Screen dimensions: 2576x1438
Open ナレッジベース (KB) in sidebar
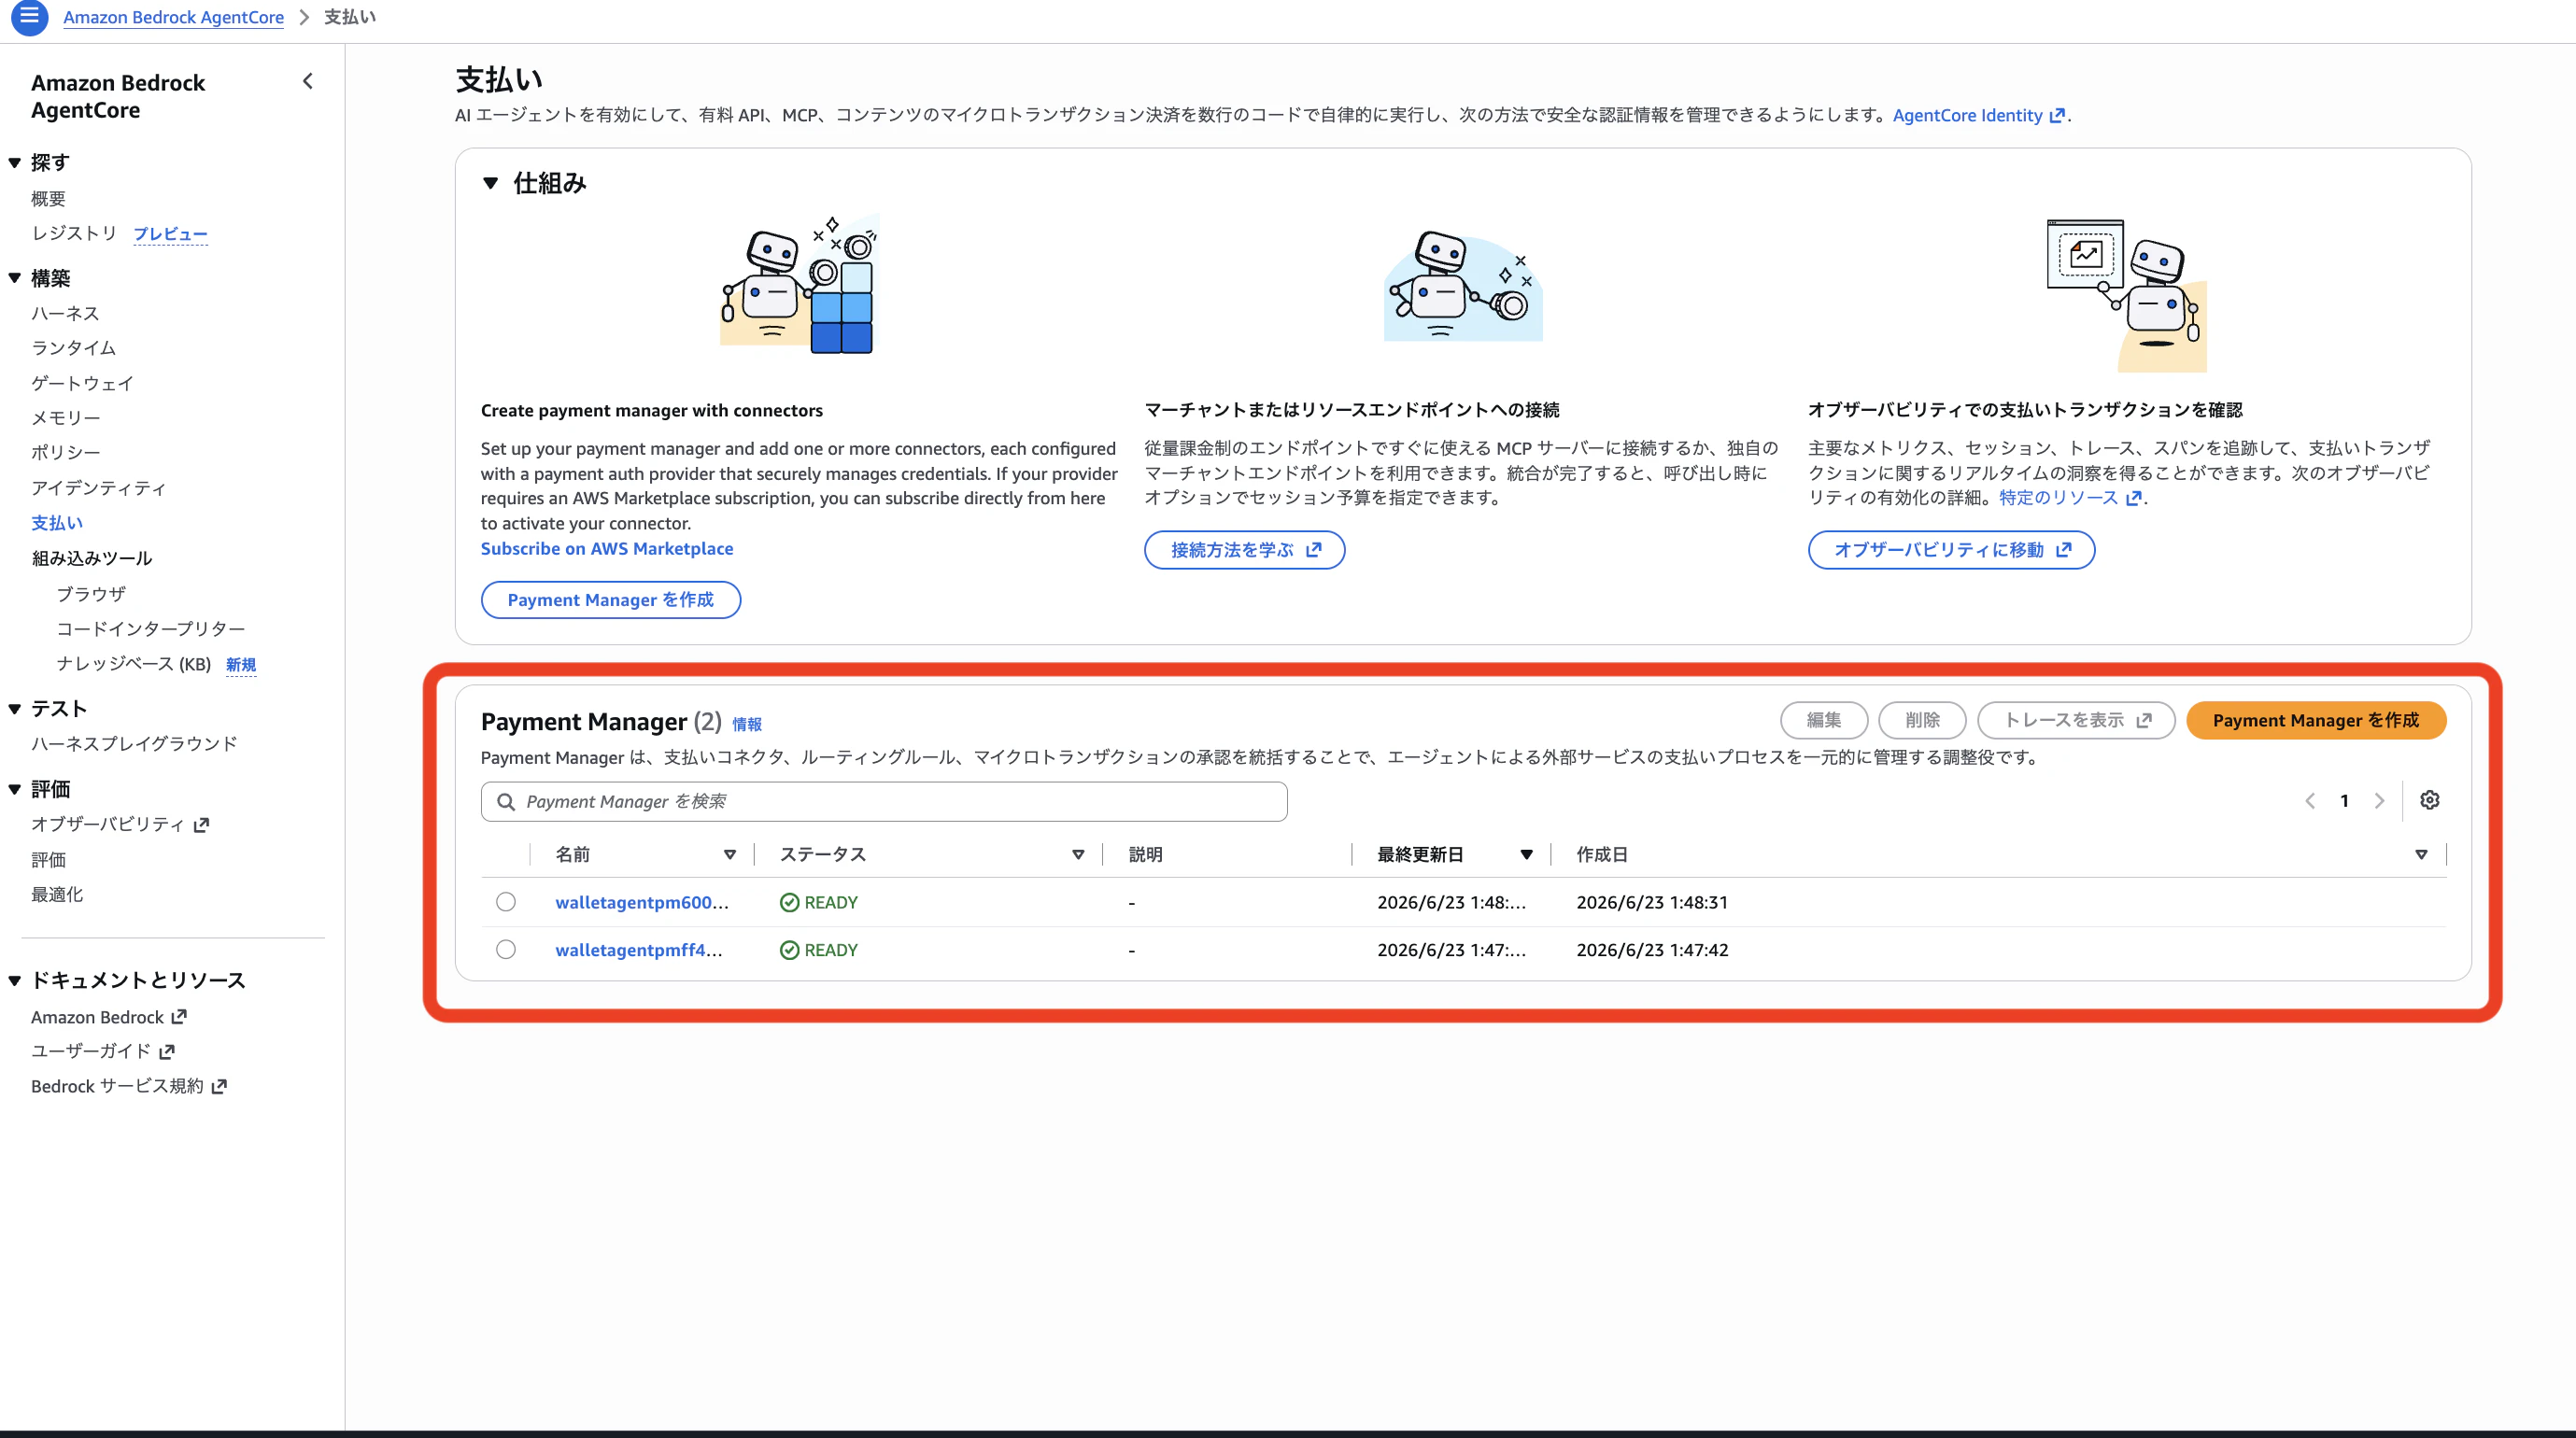click(134, 664)
